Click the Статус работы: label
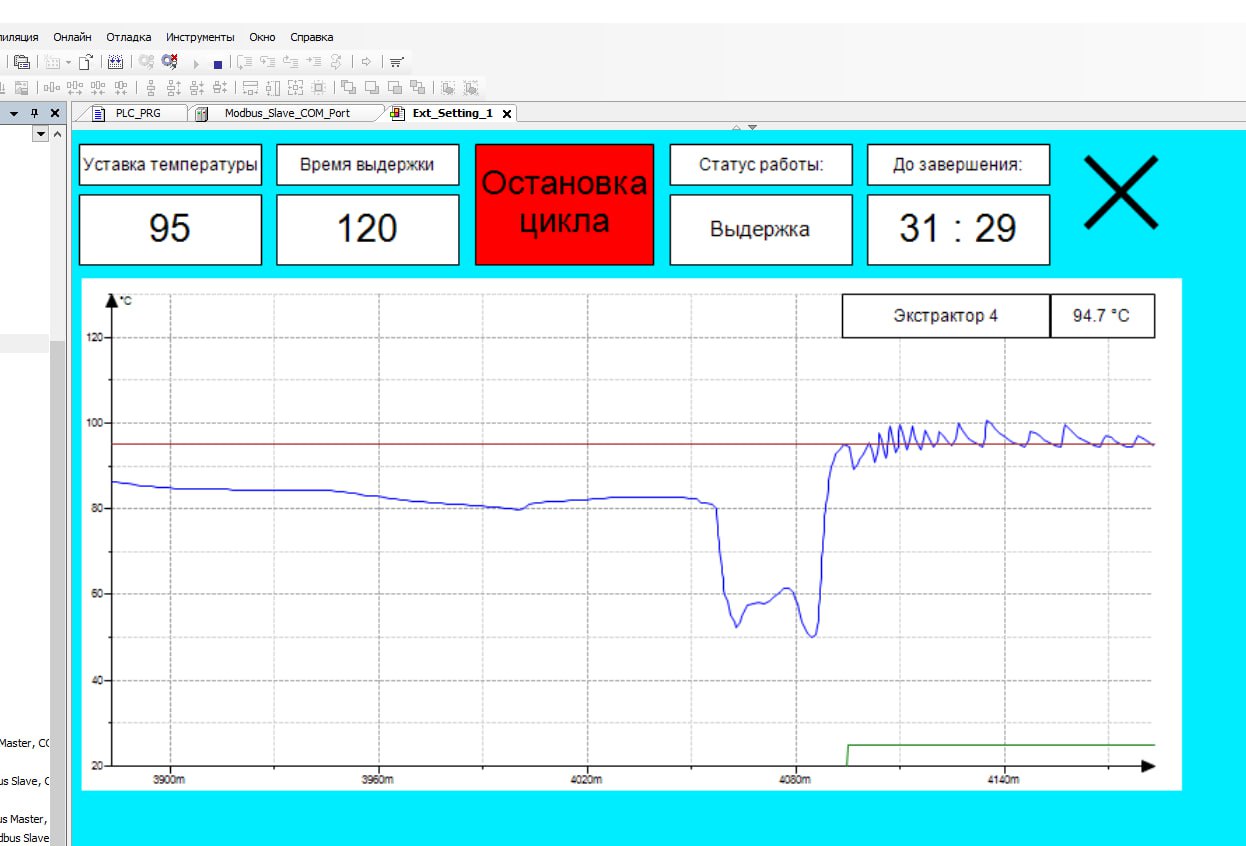 coord(761,165)
